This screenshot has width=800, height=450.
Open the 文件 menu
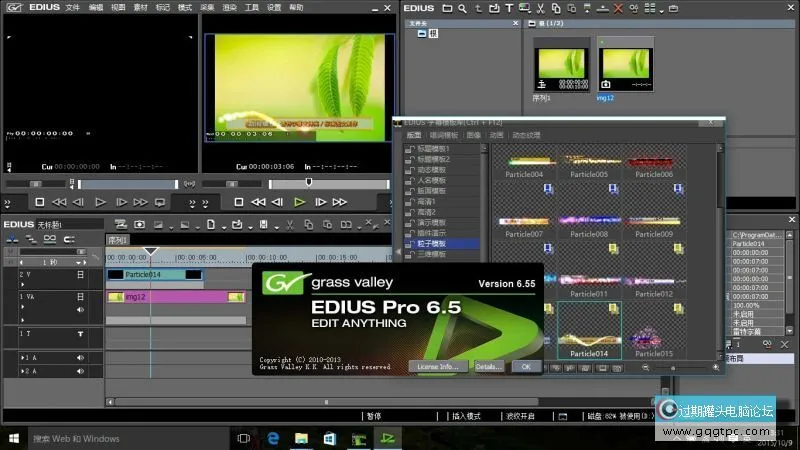click(x=72, y=7)
